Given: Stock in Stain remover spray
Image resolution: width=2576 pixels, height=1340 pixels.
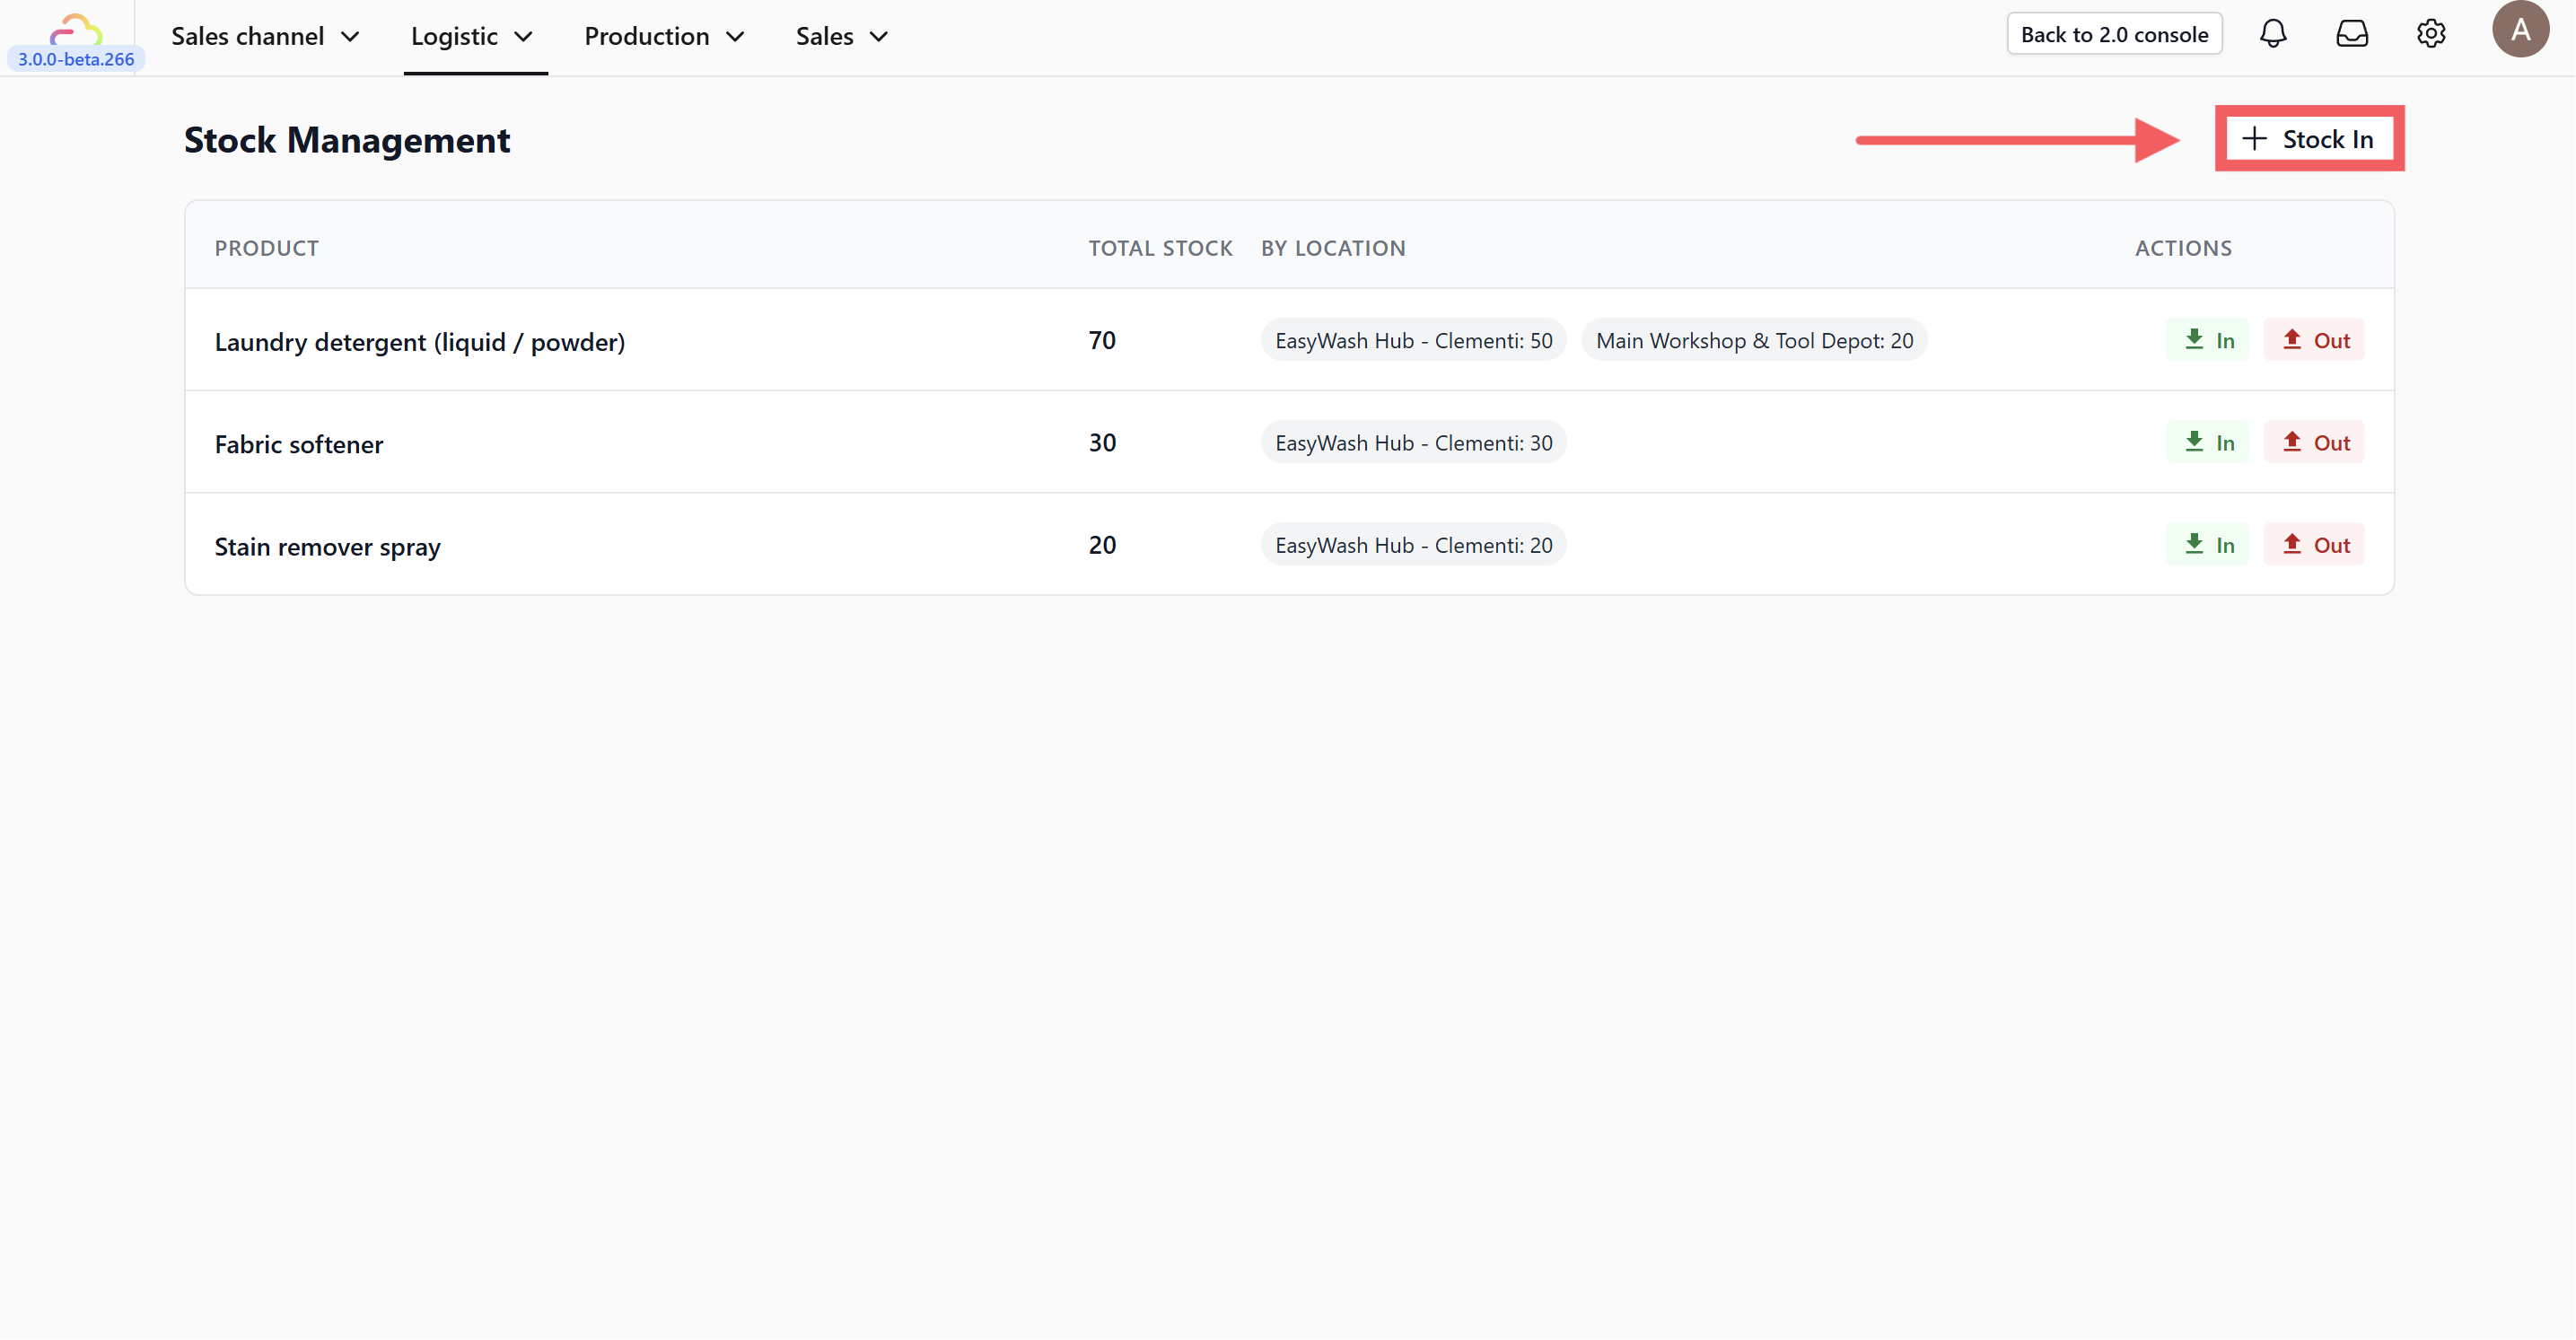Looking at the screenshot, I should (x=2208, y=545).
